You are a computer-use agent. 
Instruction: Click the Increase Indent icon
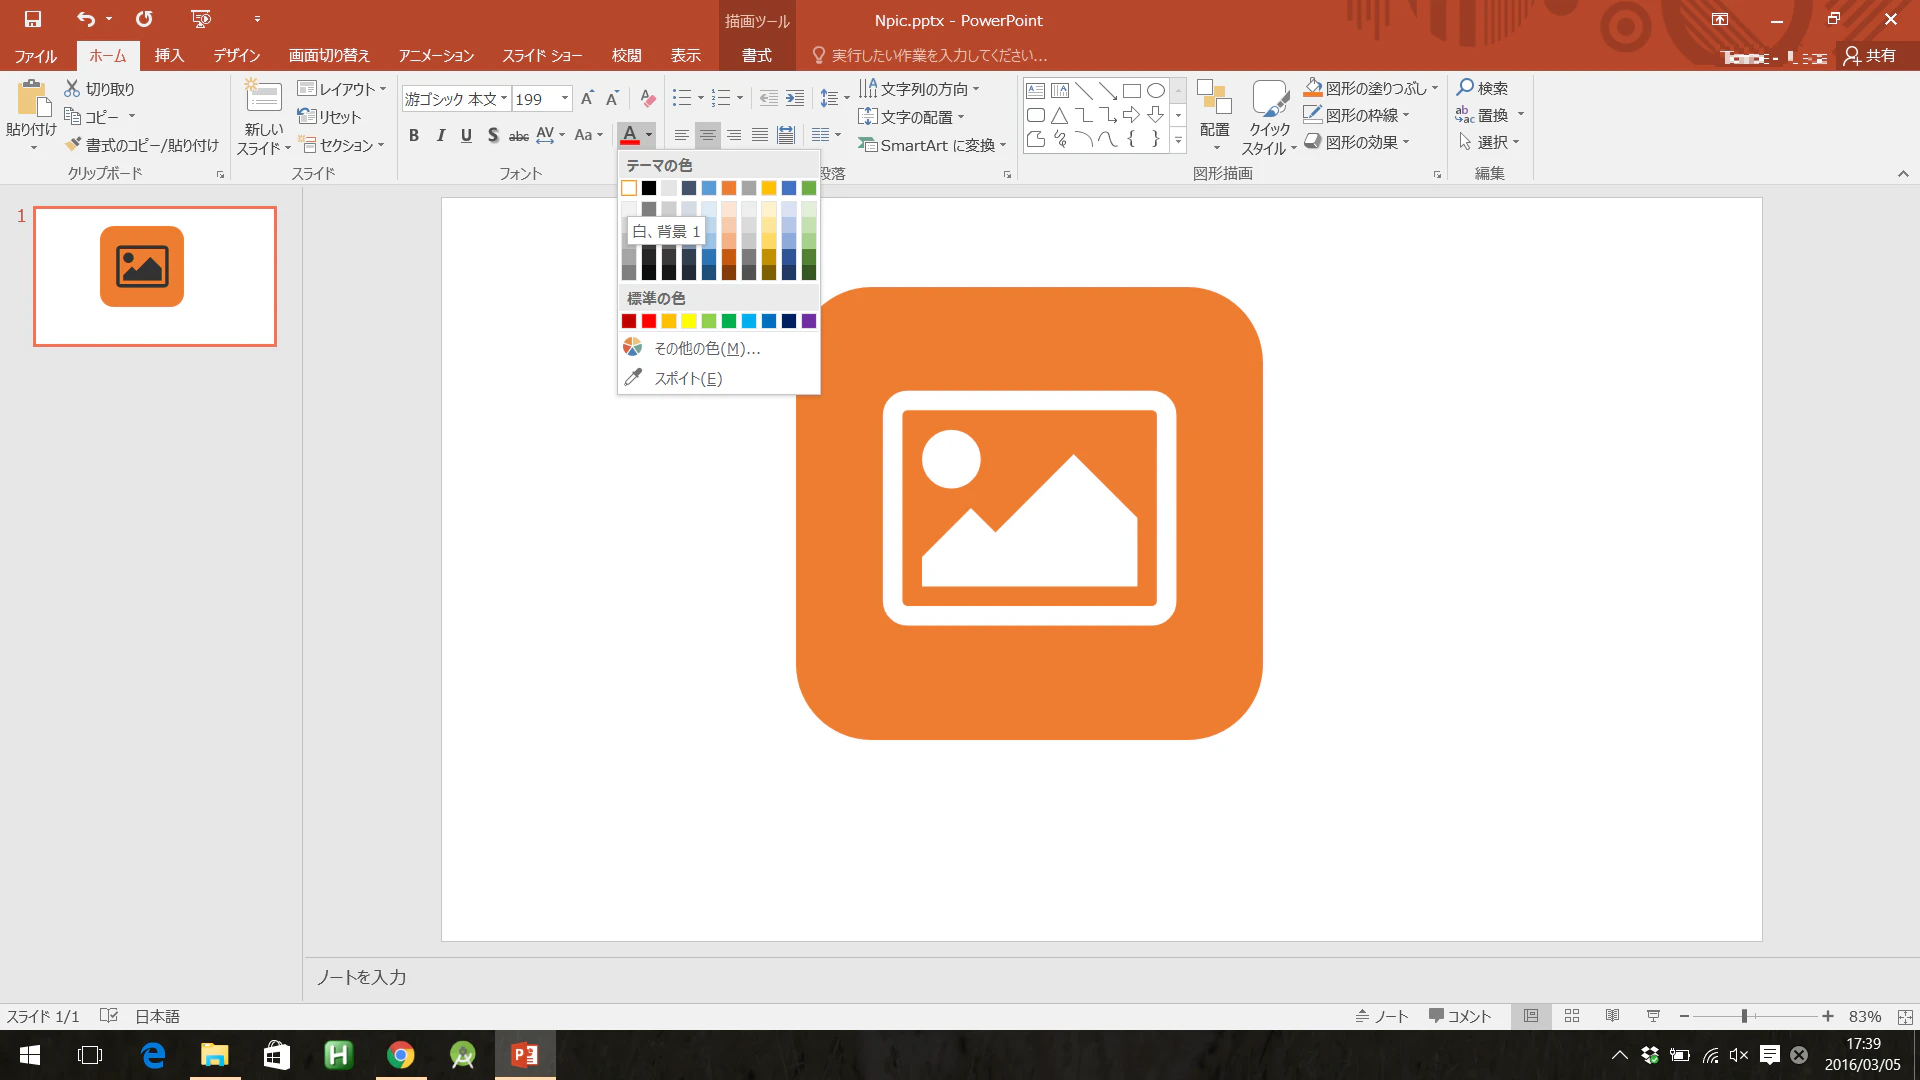click(x=795, y=98)
